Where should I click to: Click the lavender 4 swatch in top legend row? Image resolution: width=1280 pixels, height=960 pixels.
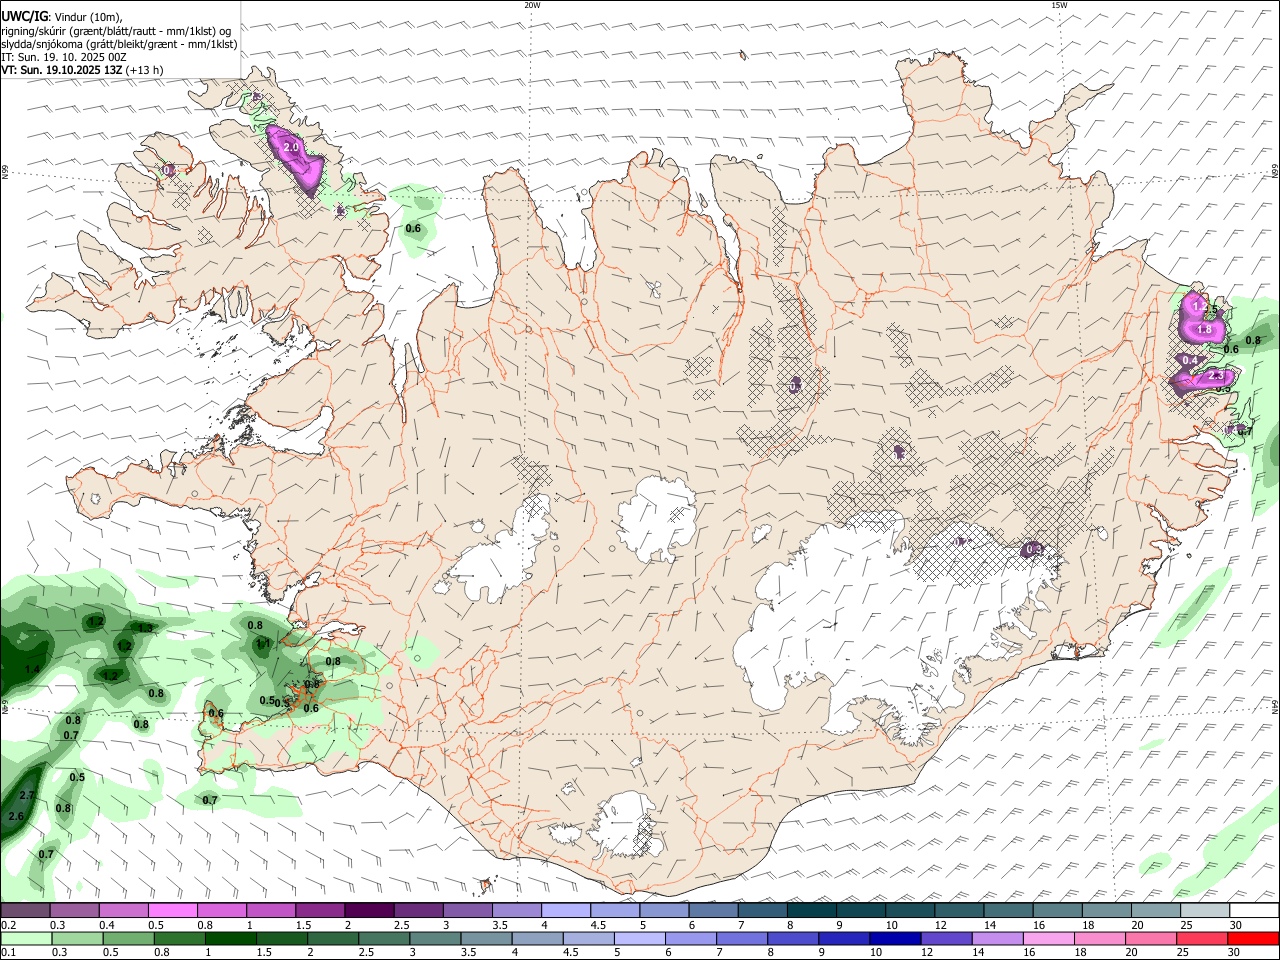565,911
